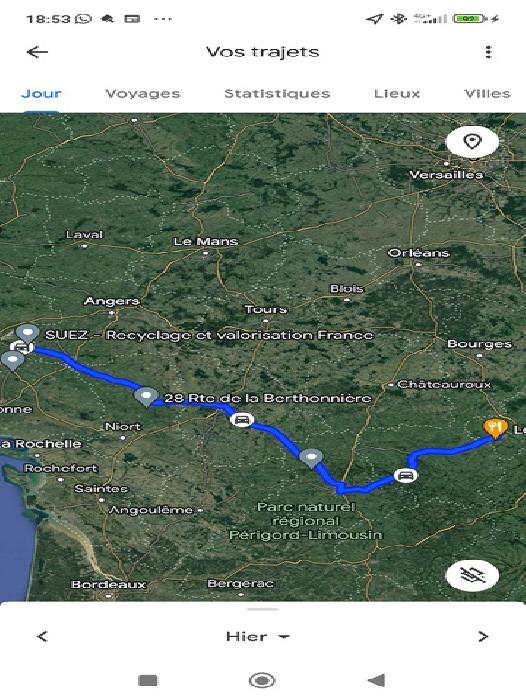Select the Jour tab
This screenshot has width=526, height=700.
(41, 94)
